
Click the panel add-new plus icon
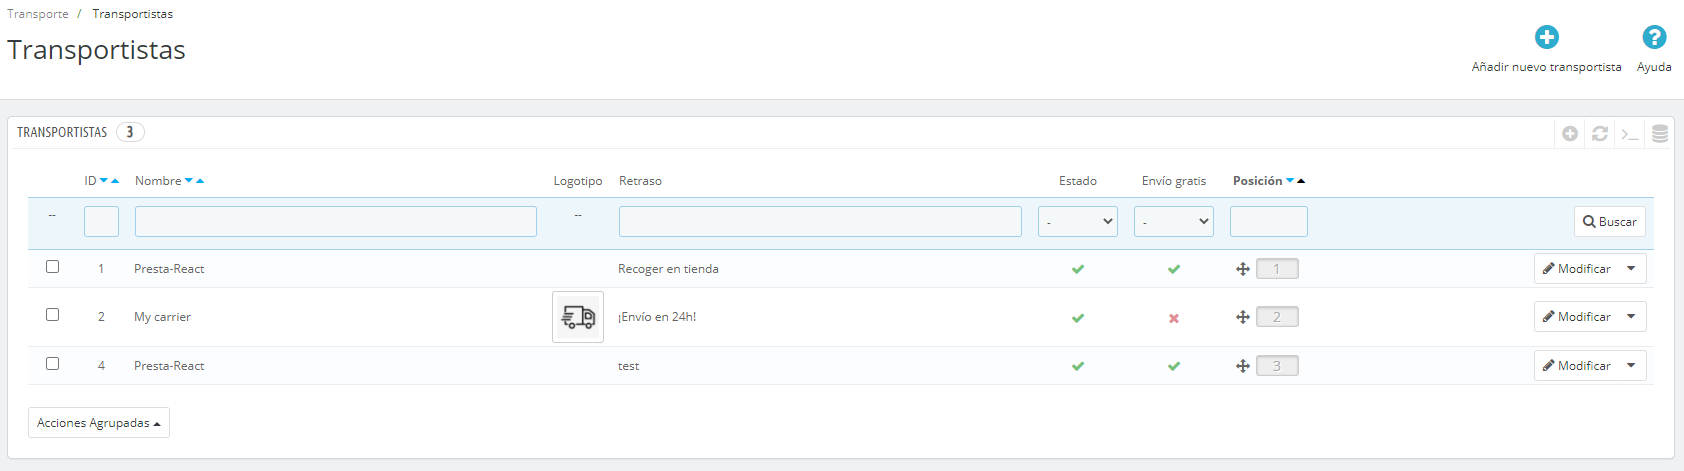1570,133
